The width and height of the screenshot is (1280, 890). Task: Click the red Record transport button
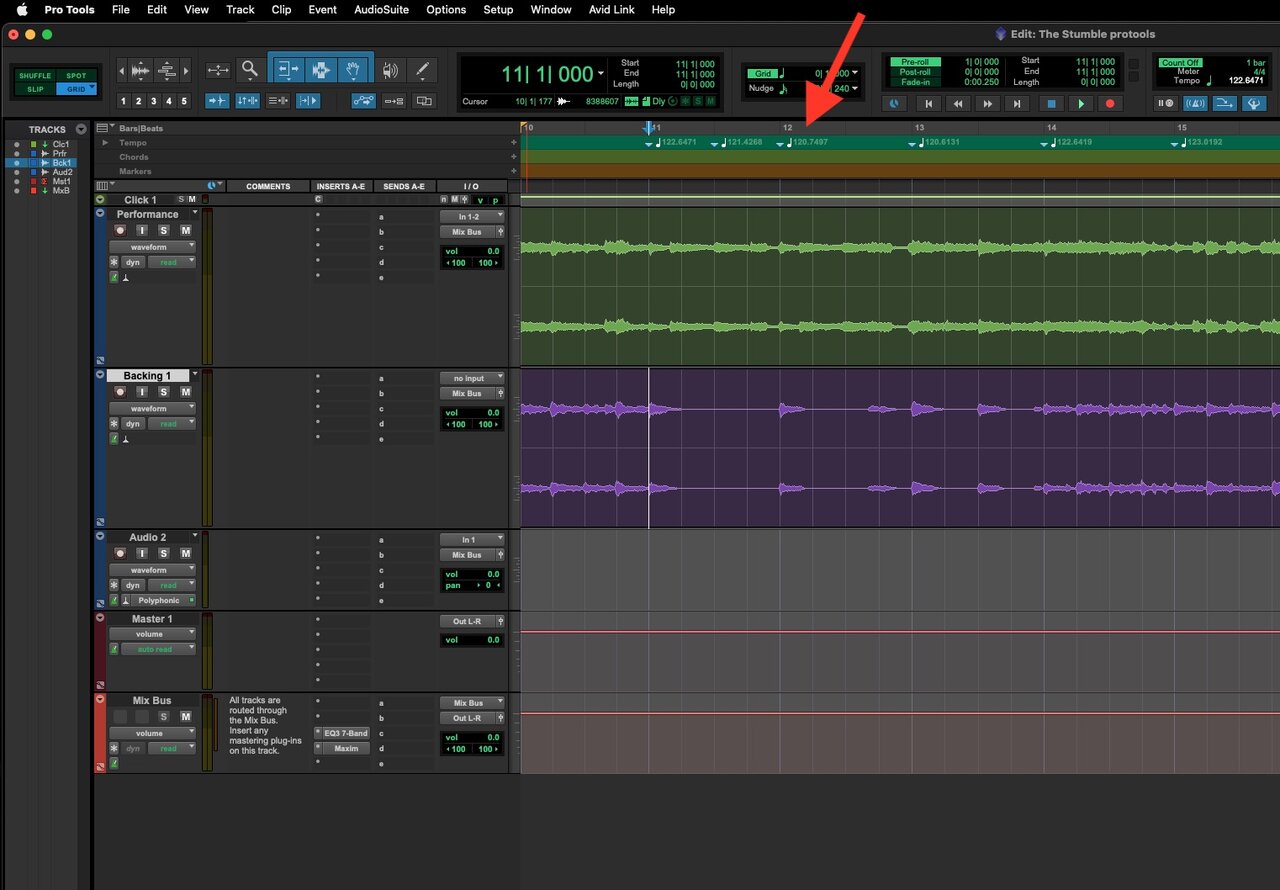tap(1110, 103)
